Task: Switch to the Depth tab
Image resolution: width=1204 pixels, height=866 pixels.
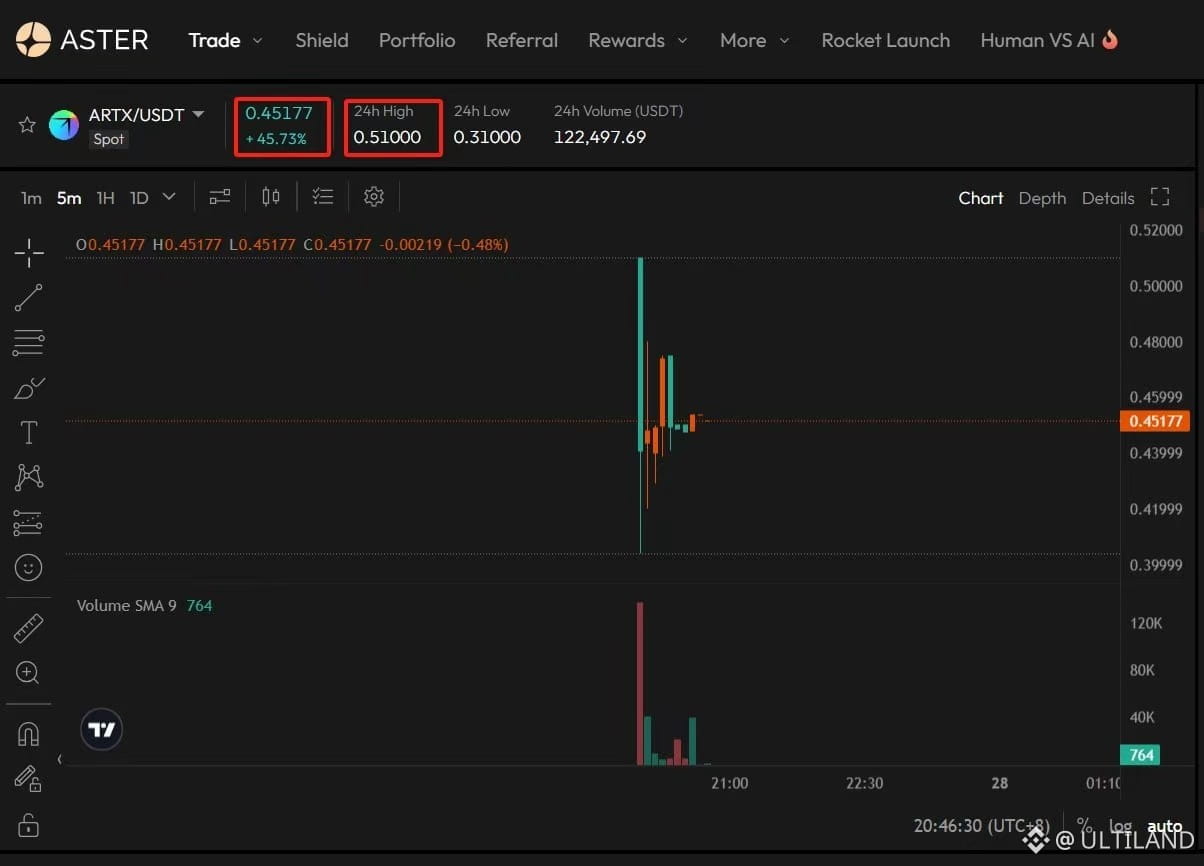Action: pos(1042,198)
